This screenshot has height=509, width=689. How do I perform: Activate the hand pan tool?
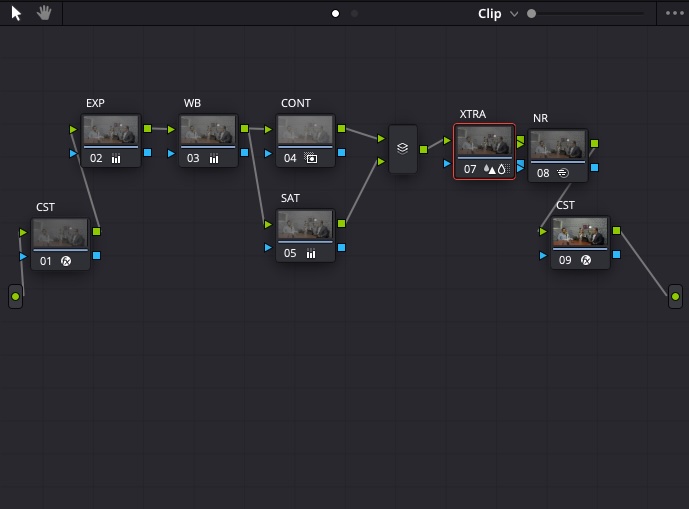pyautogui.click(x=44, y=13)
